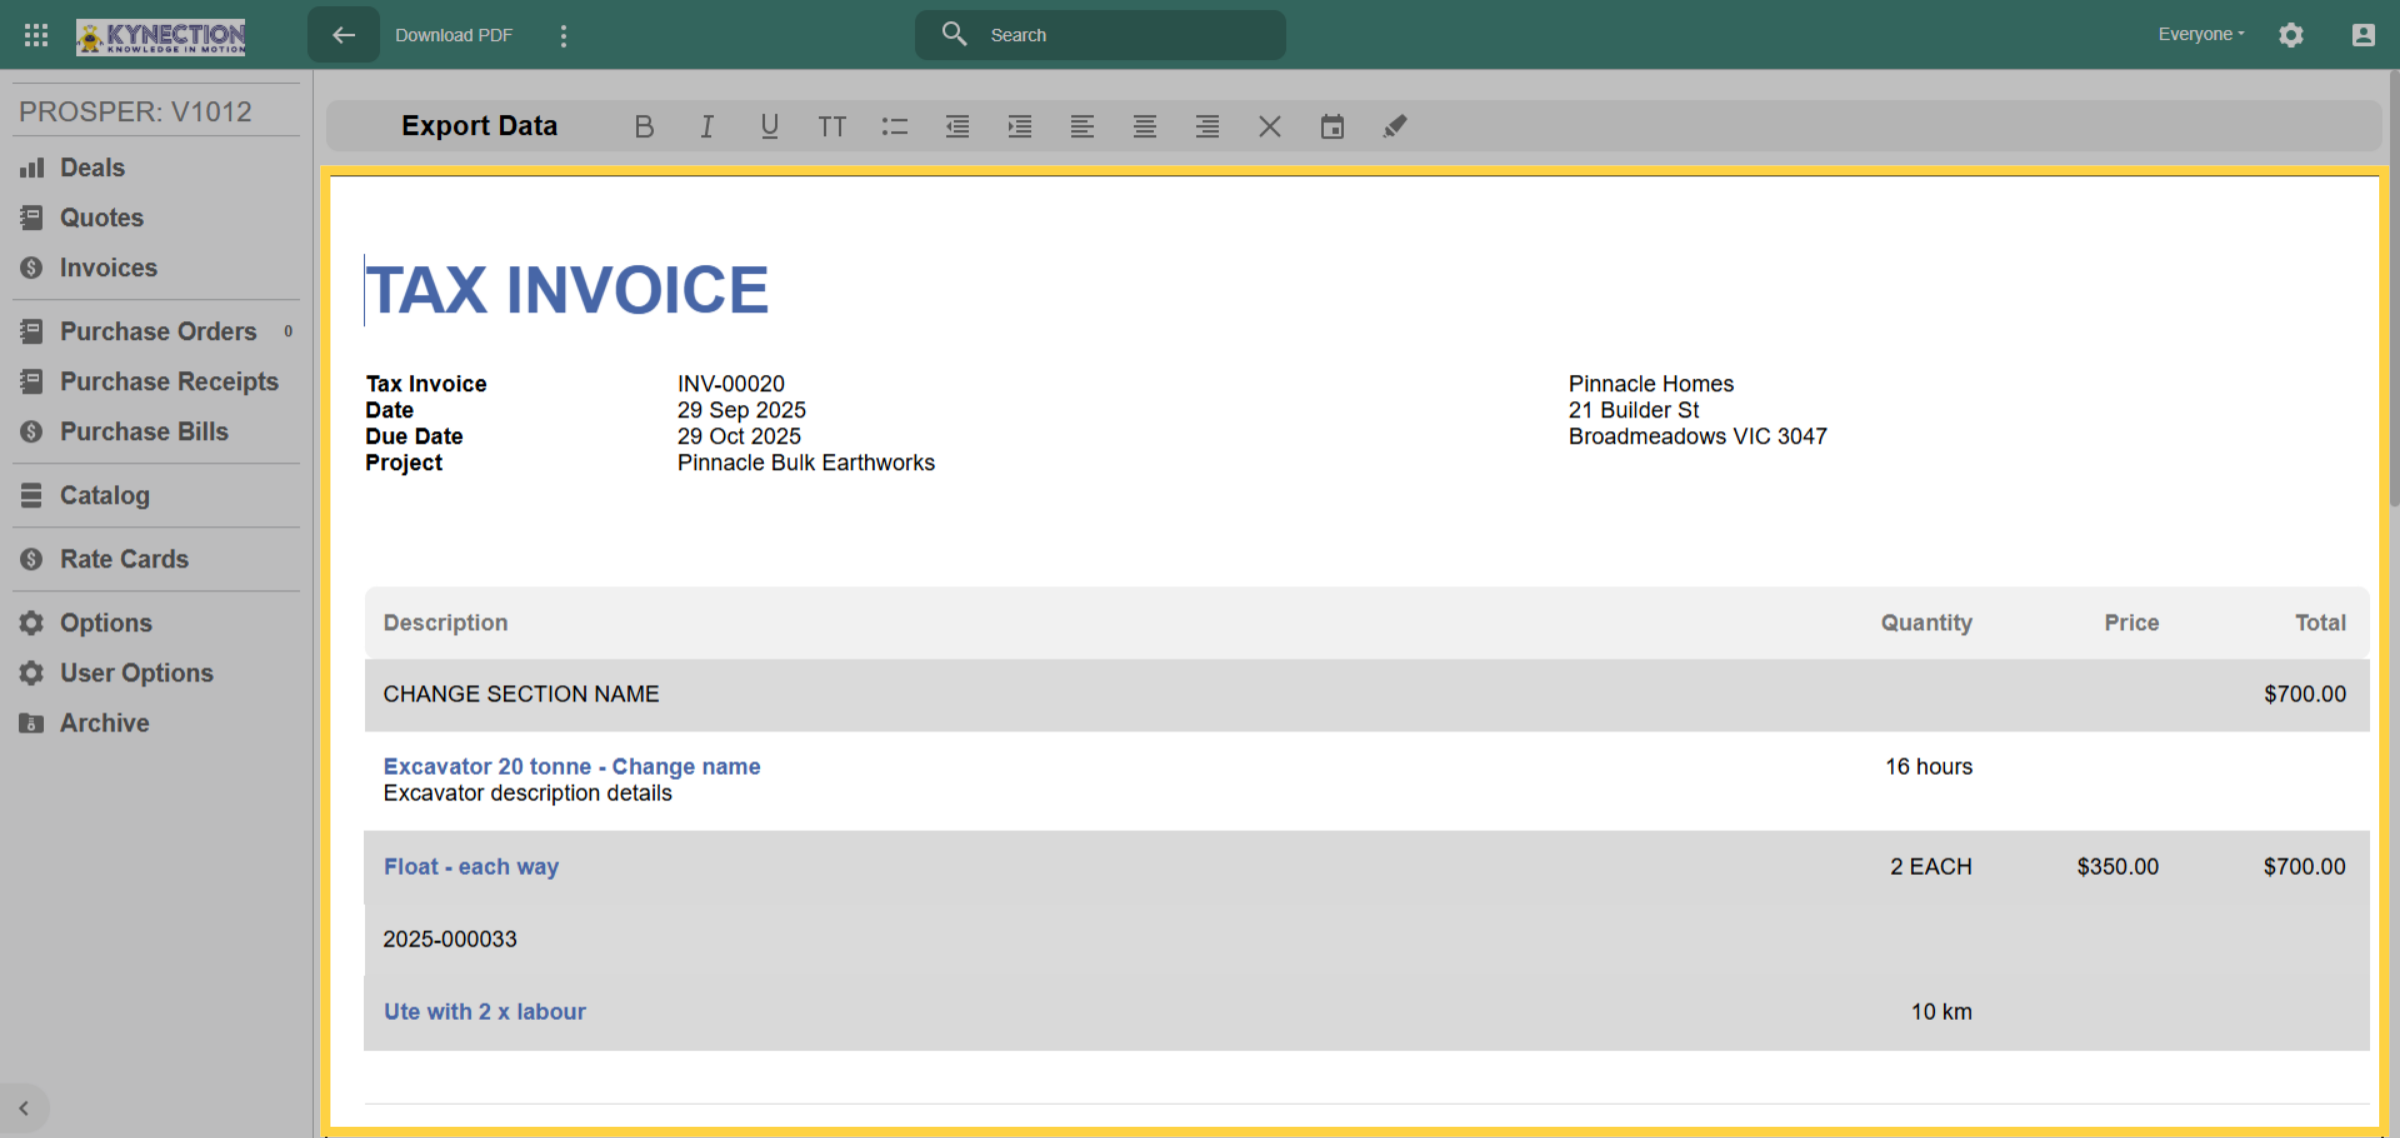Click the Catalog list icon

(32, 495)
